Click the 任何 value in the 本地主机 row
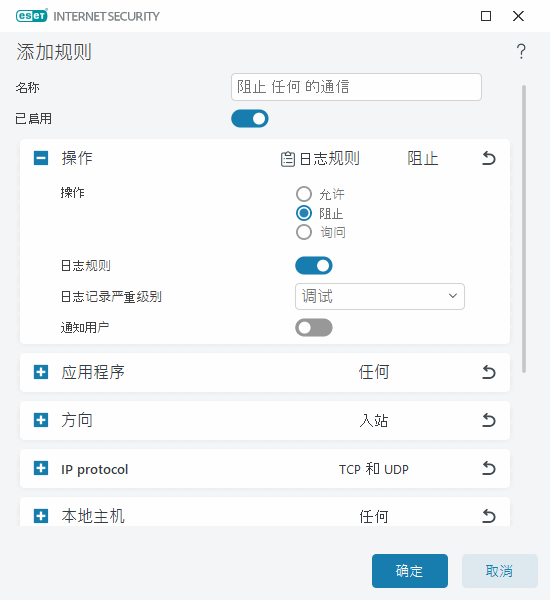 [x=374, y=517]
